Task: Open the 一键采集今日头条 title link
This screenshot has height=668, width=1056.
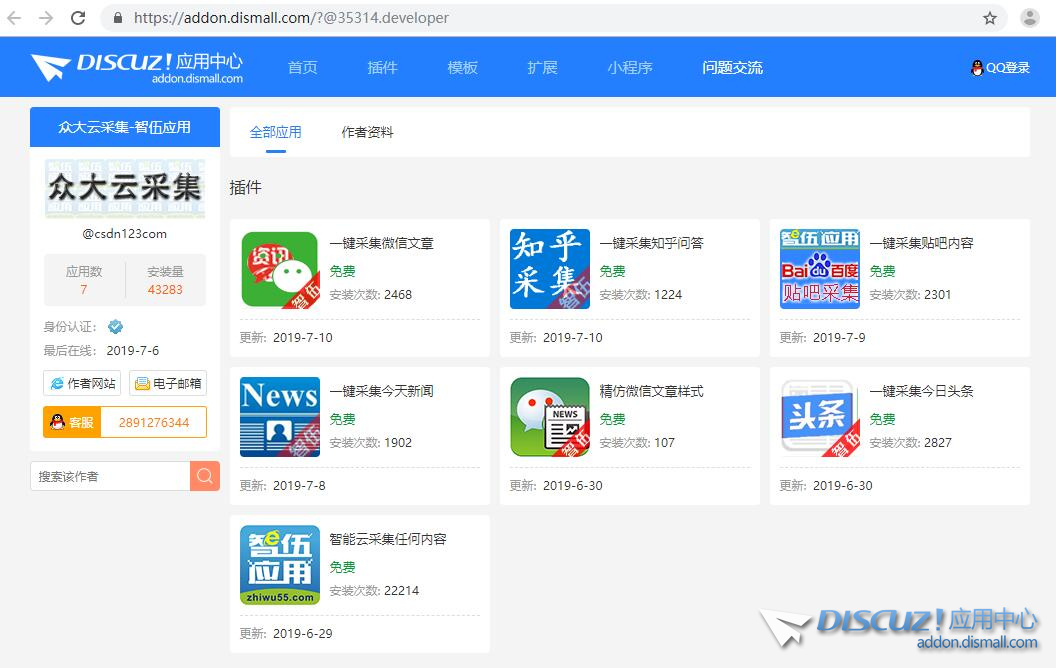Action: (921, 391)
